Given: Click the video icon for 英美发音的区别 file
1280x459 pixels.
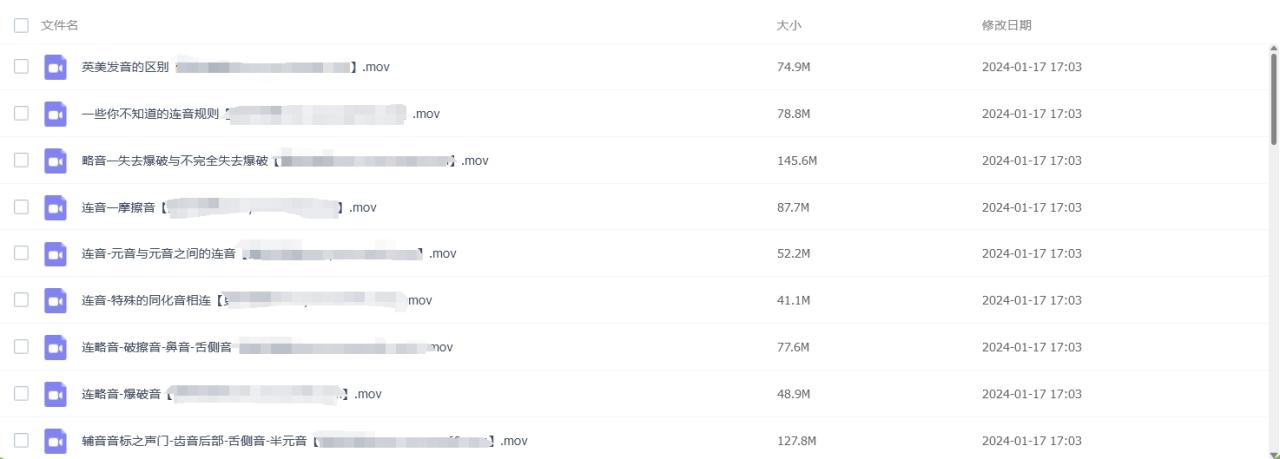Looking at the screenshot, I should point(56,67).
